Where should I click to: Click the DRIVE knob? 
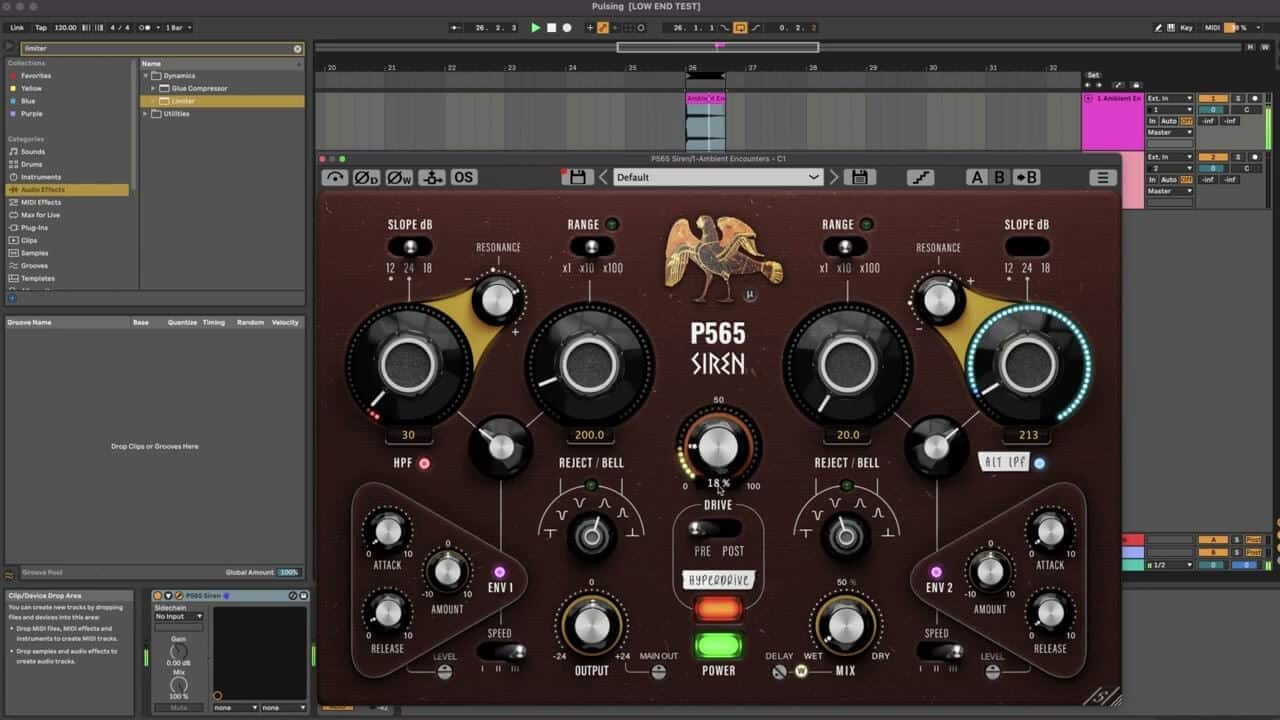717,447
